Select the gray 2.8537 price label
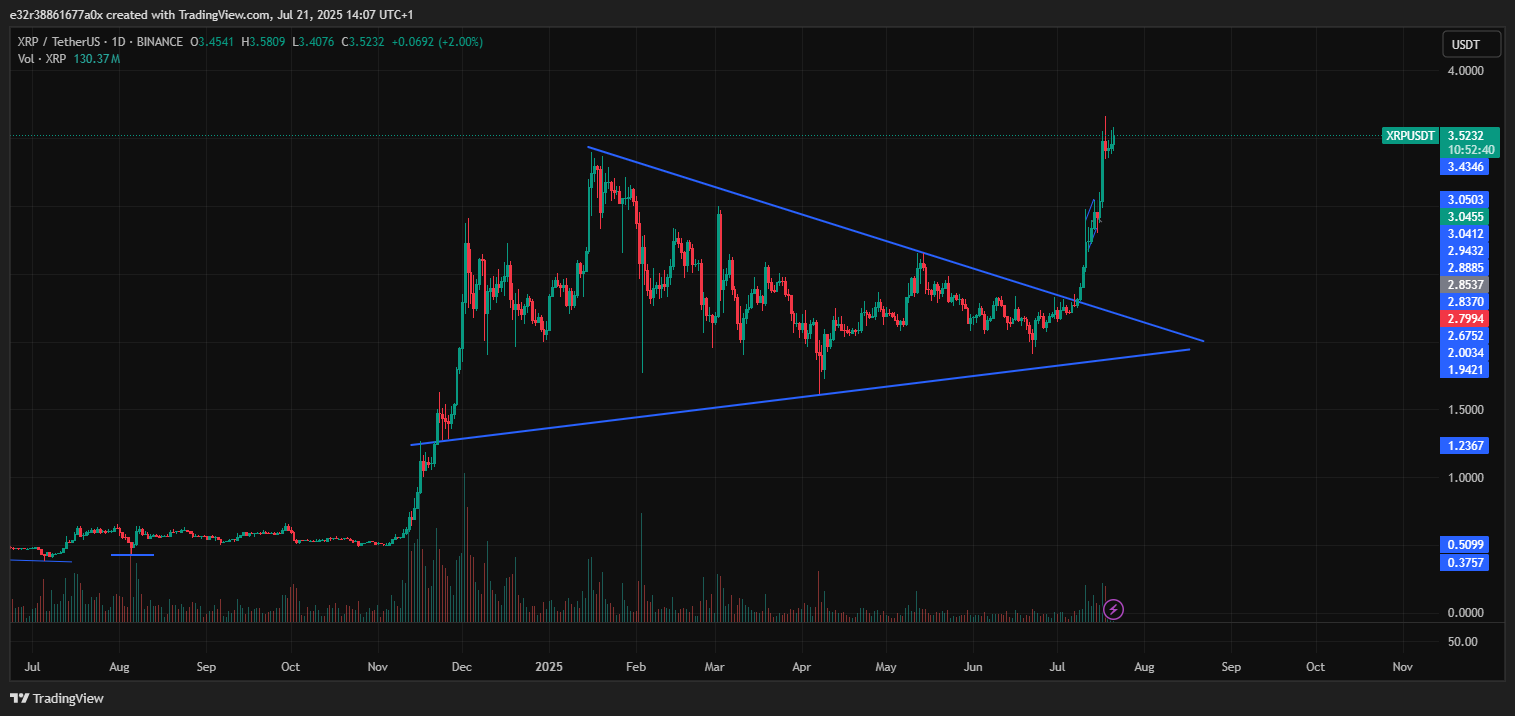 [1464, 284]
